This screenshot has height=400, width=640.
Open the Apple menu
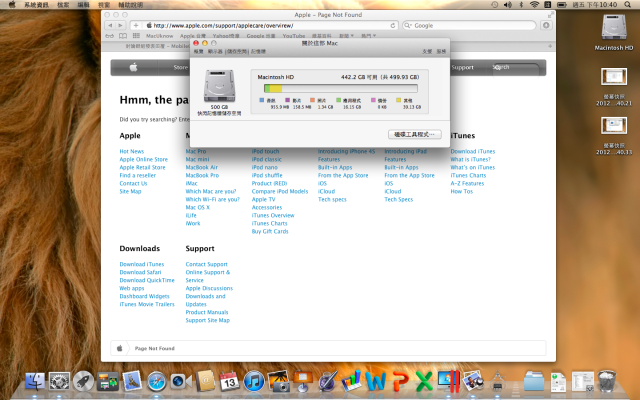[x=12, y=4]
